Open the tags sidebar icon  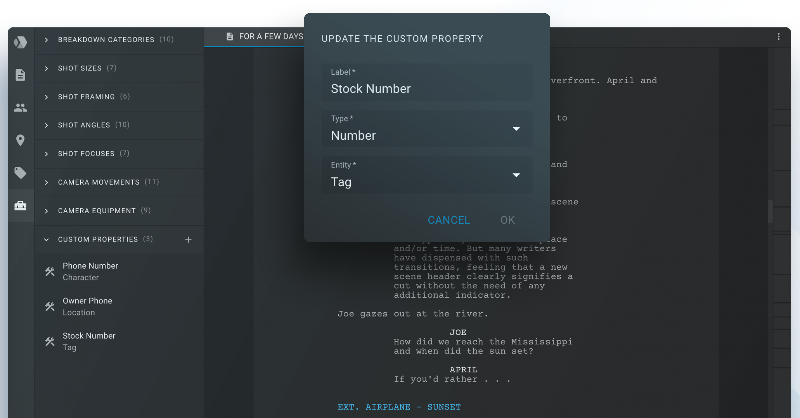click(20, 173)
